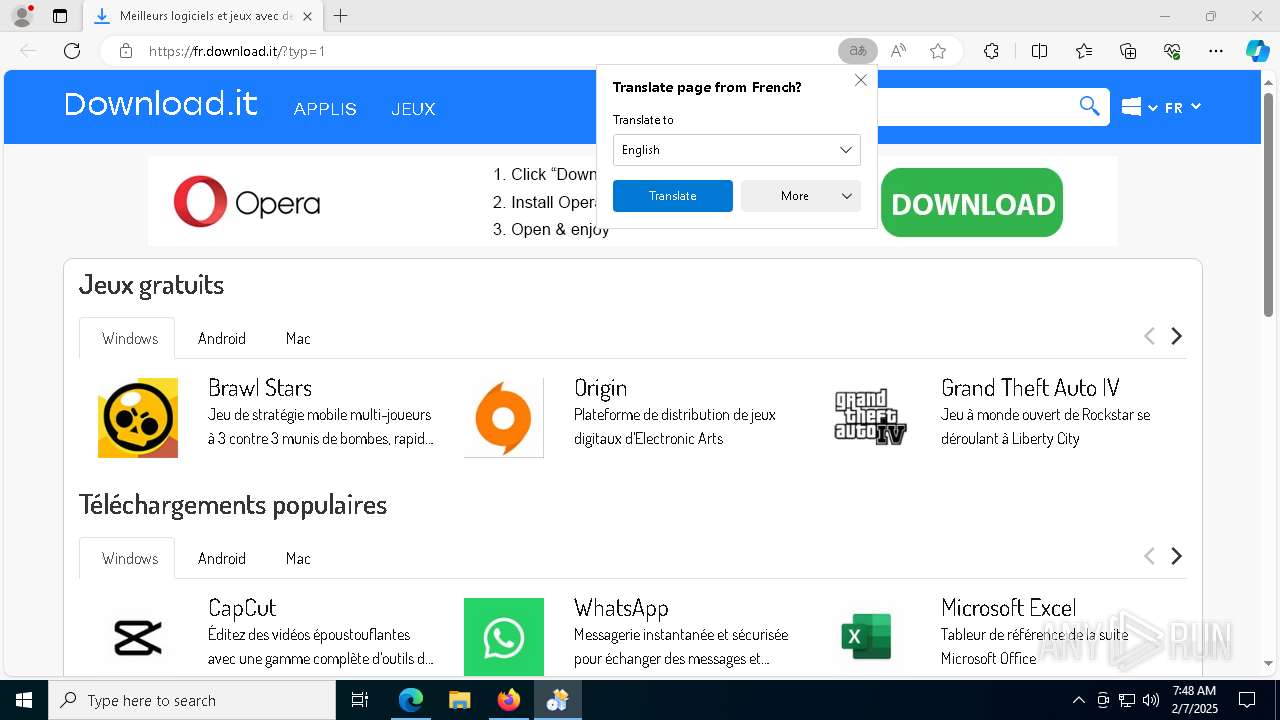Click the CapCut app icon
The width and height of the screenshot is (1280, 720).
138,637
